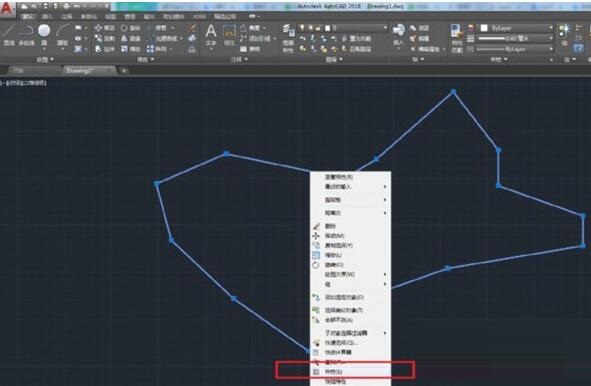The image size is (591, 386).
Task: Open Draw Order 绘图次序(W) submenu
Action: 350,274
